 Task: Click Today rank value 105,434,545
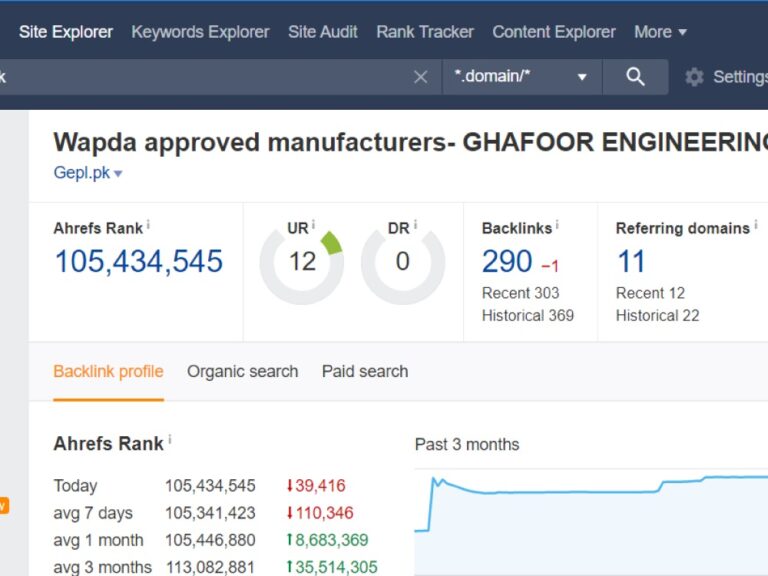pos(210,486)
